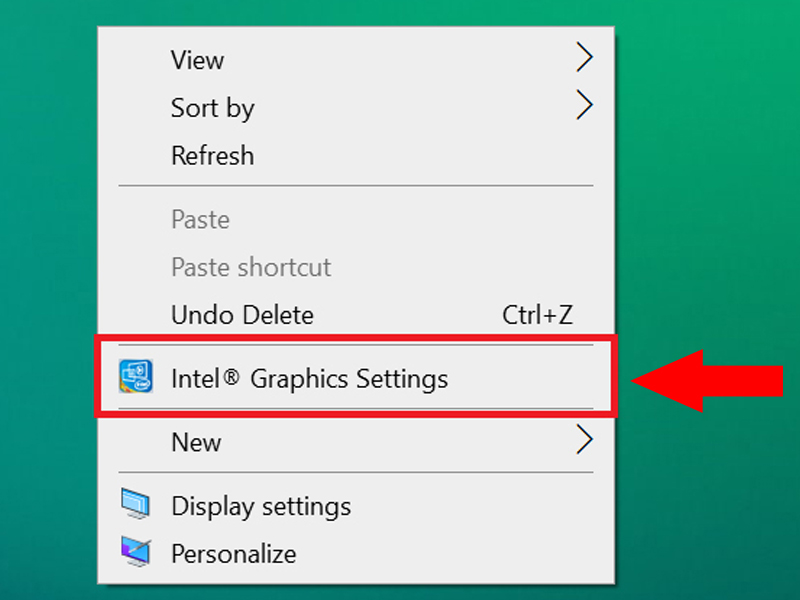The width and height of the screenshot is (800, 600).
Task: Select the Display settings monitor icon
Action: pos(135,505)
